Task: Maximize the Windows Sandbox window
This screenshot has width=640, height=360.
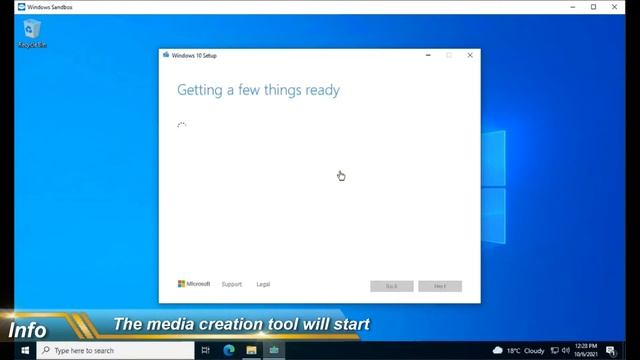Action: (593, 7)
